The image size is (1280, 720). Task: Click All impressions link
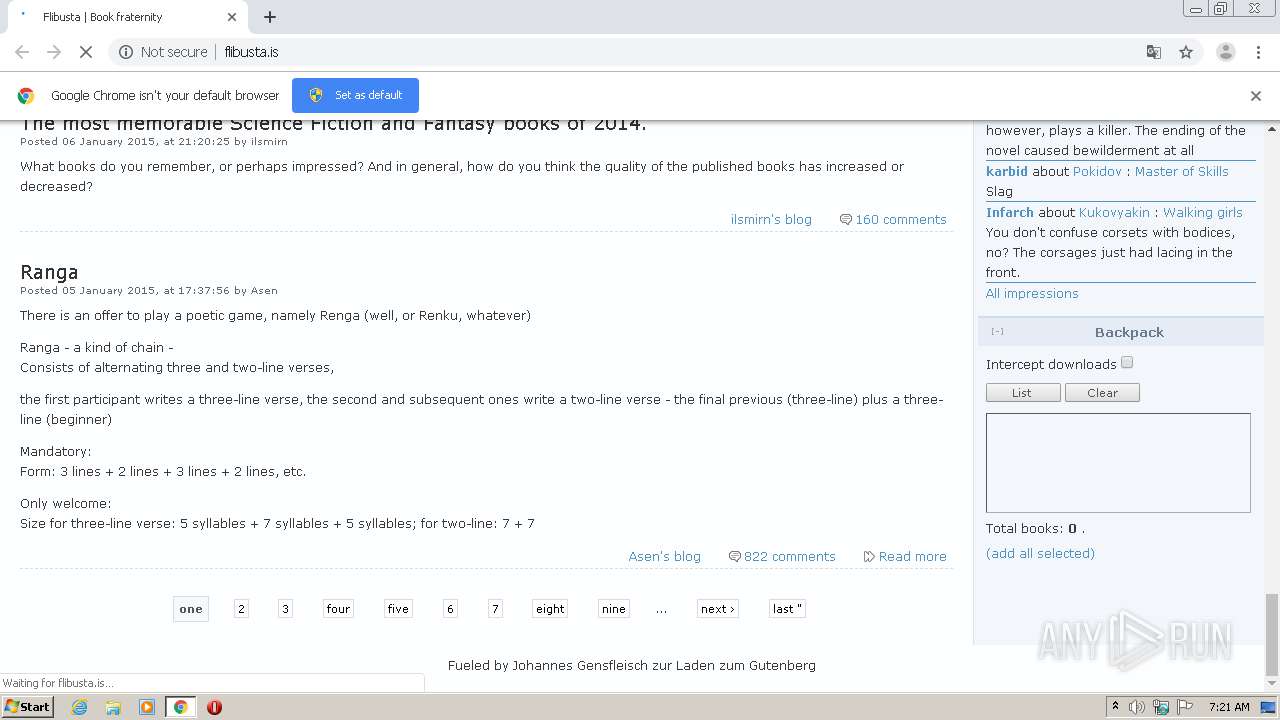point(1032,293)
